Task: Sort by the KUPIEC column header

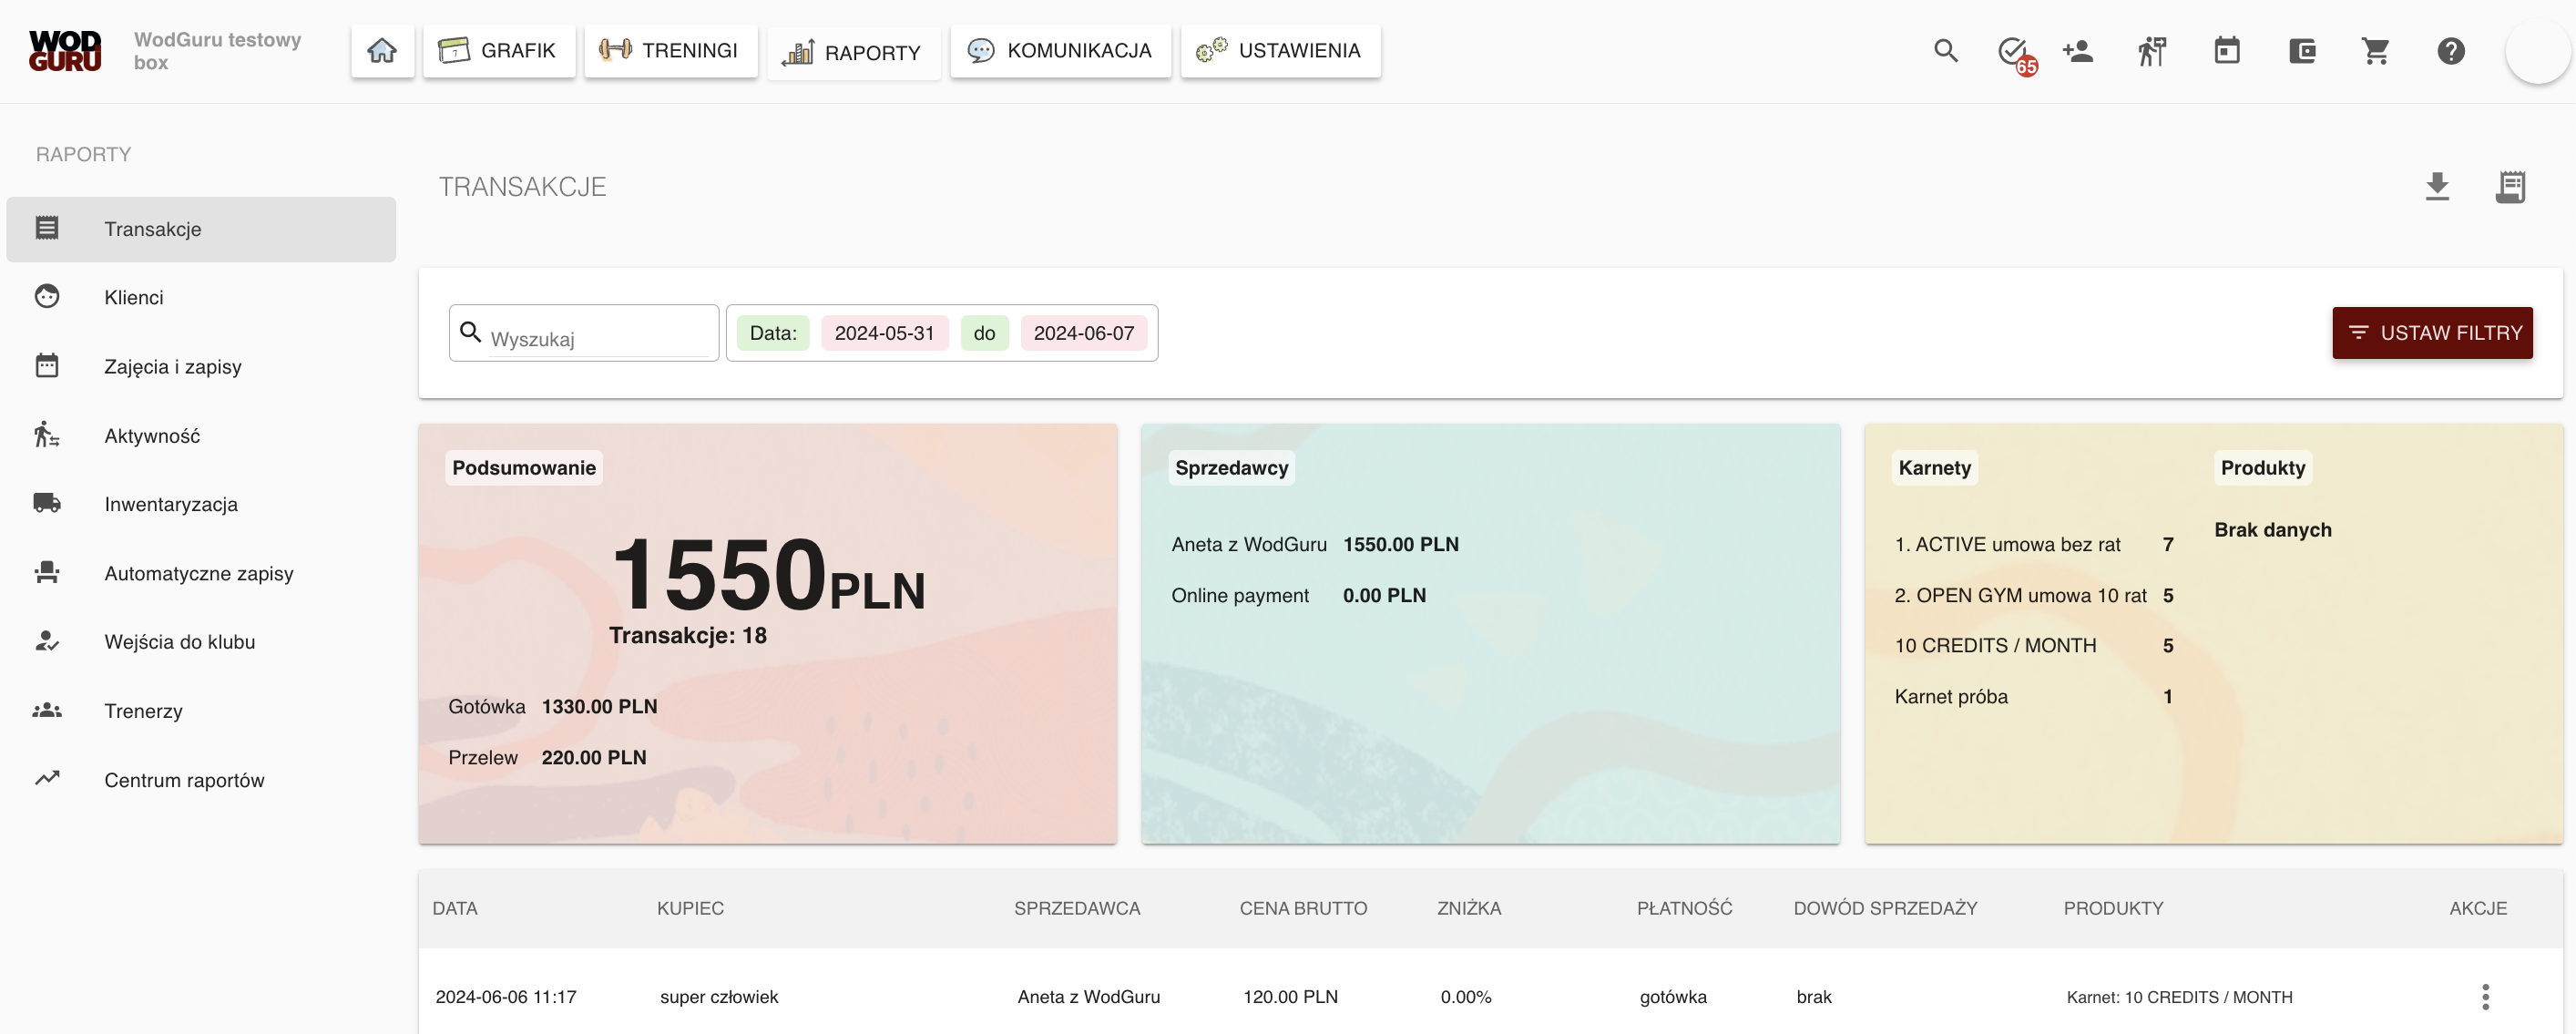Action: coord(690,908)
